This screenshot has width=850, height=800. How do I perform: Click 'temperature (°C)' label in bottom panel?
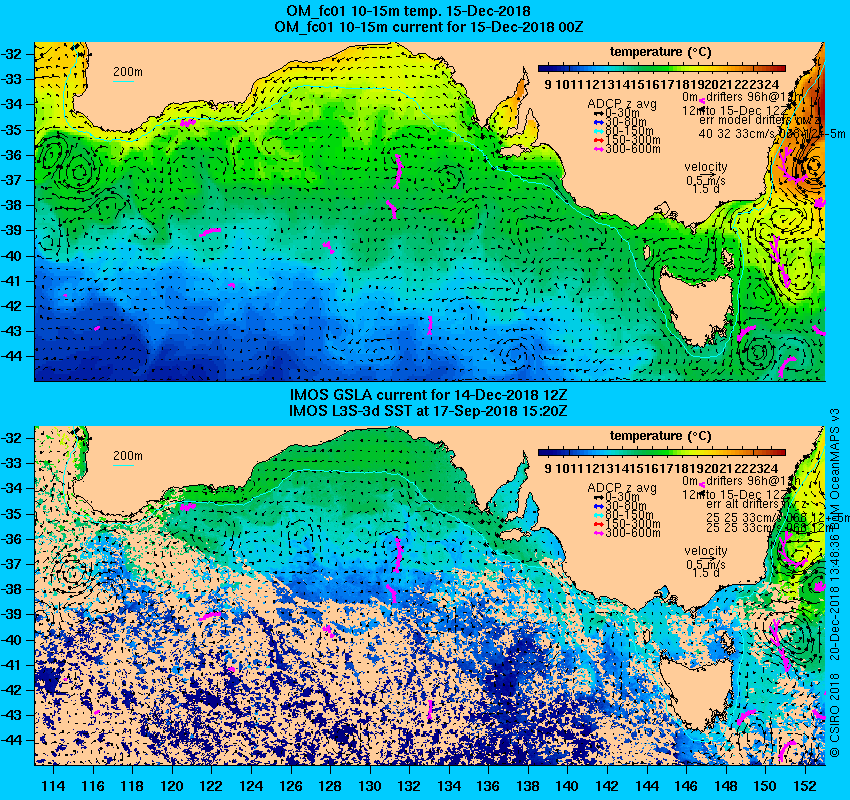(x=660, y=436)
